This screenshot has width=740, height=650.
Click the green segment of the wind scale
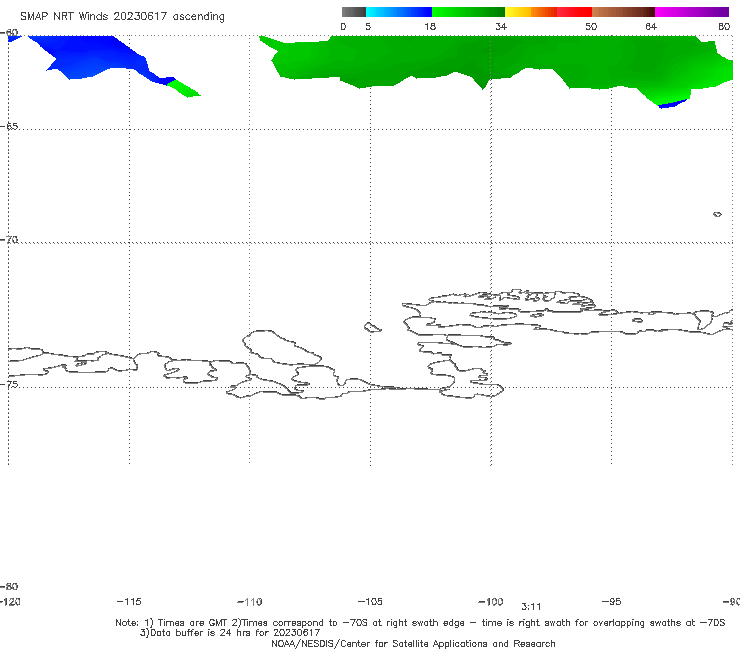tap(469, 12)
